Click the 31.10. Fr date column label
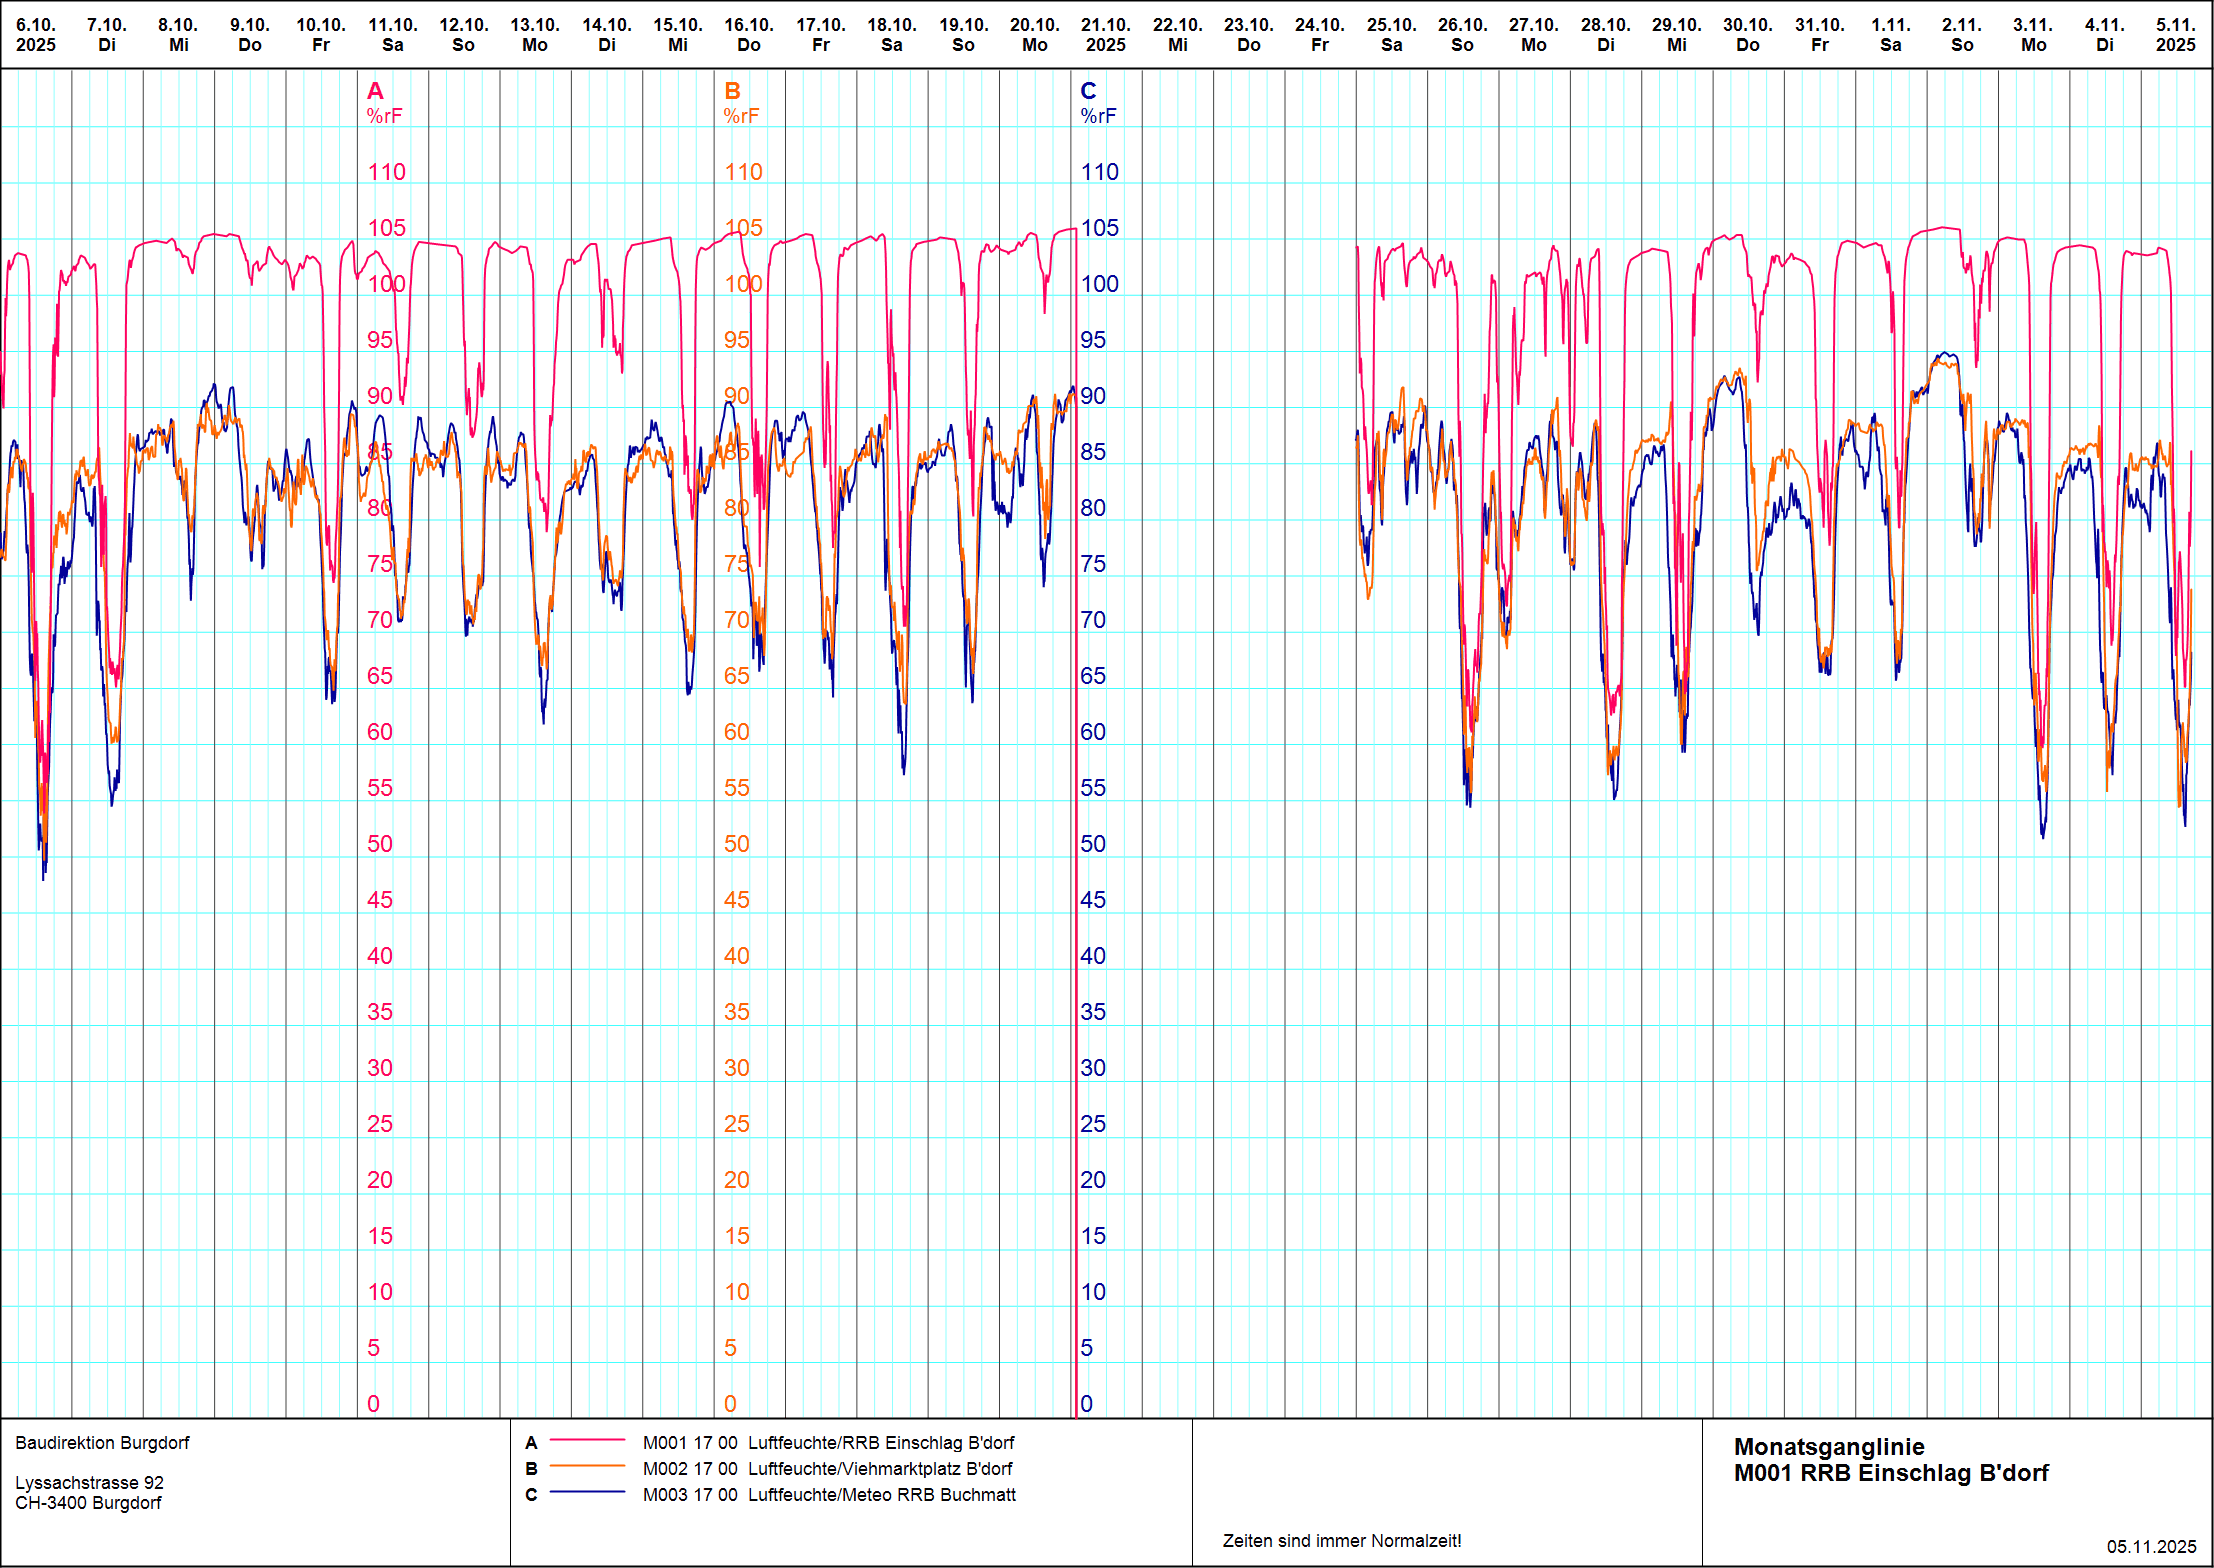2214x1568 pixels. [1819, 35]
